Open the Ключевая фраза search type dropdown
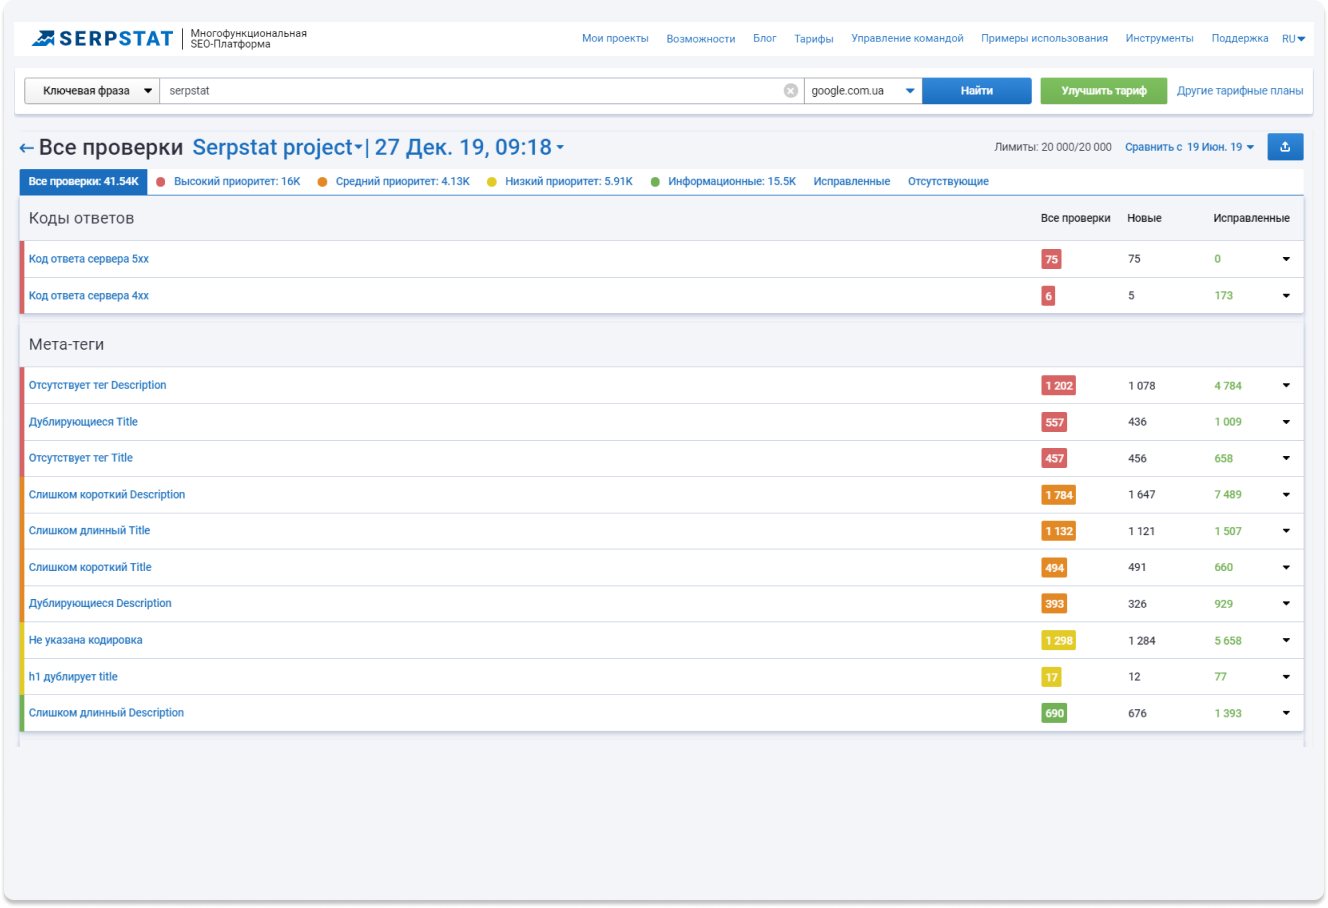Viewport: 1328px width, 908px height. pyautogui.click(x=92, y=91)
